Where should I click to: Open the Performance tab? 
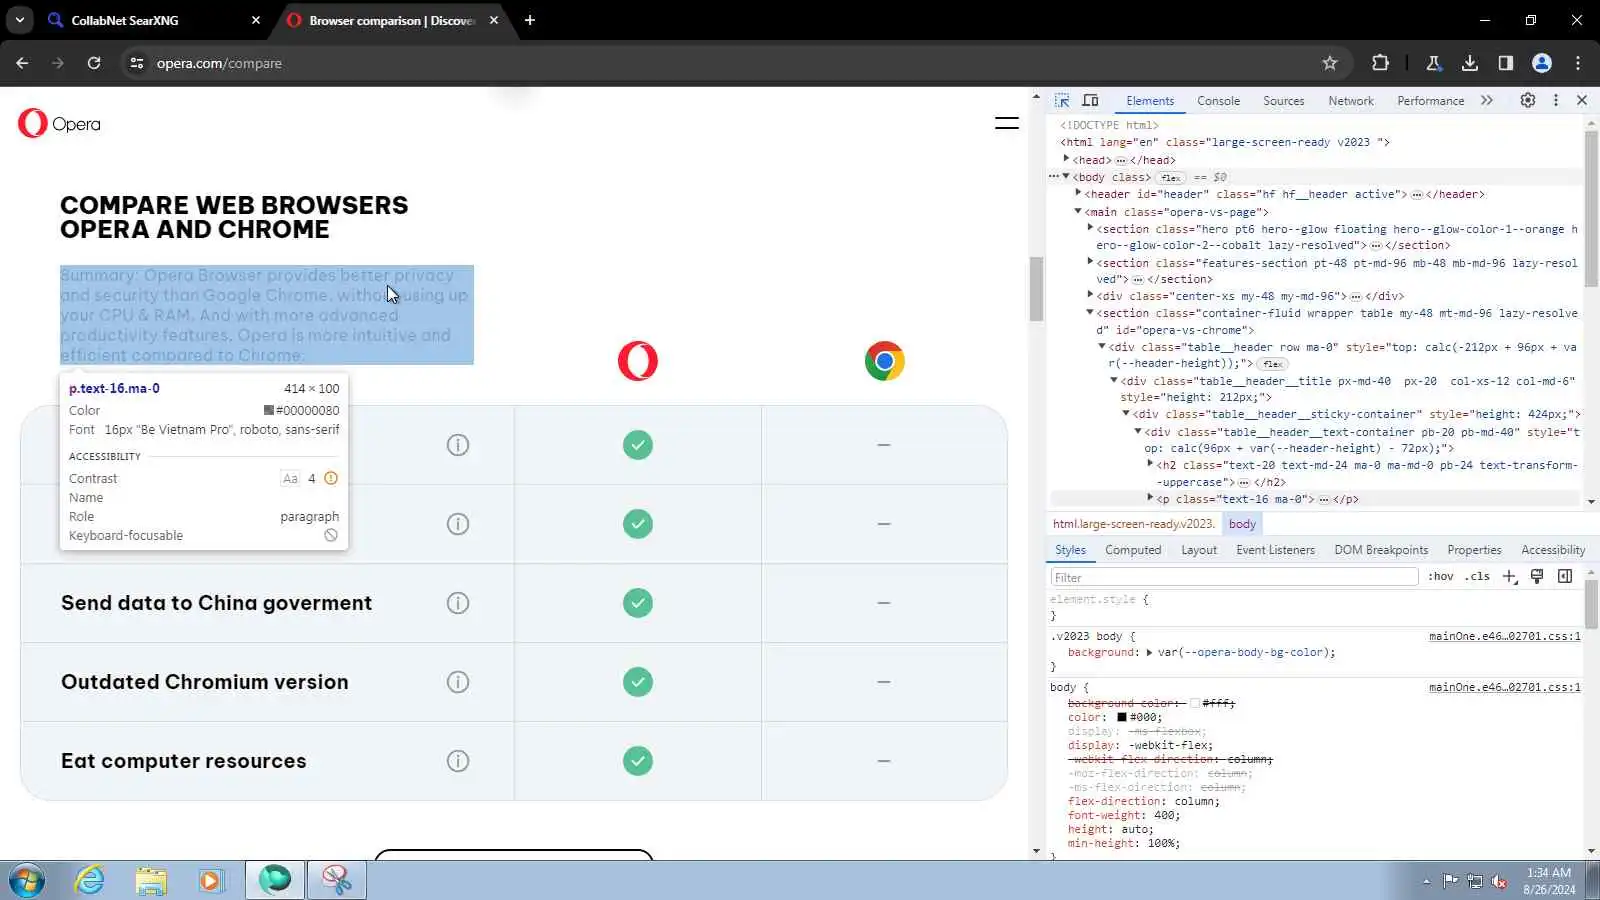coord(1430,101)
